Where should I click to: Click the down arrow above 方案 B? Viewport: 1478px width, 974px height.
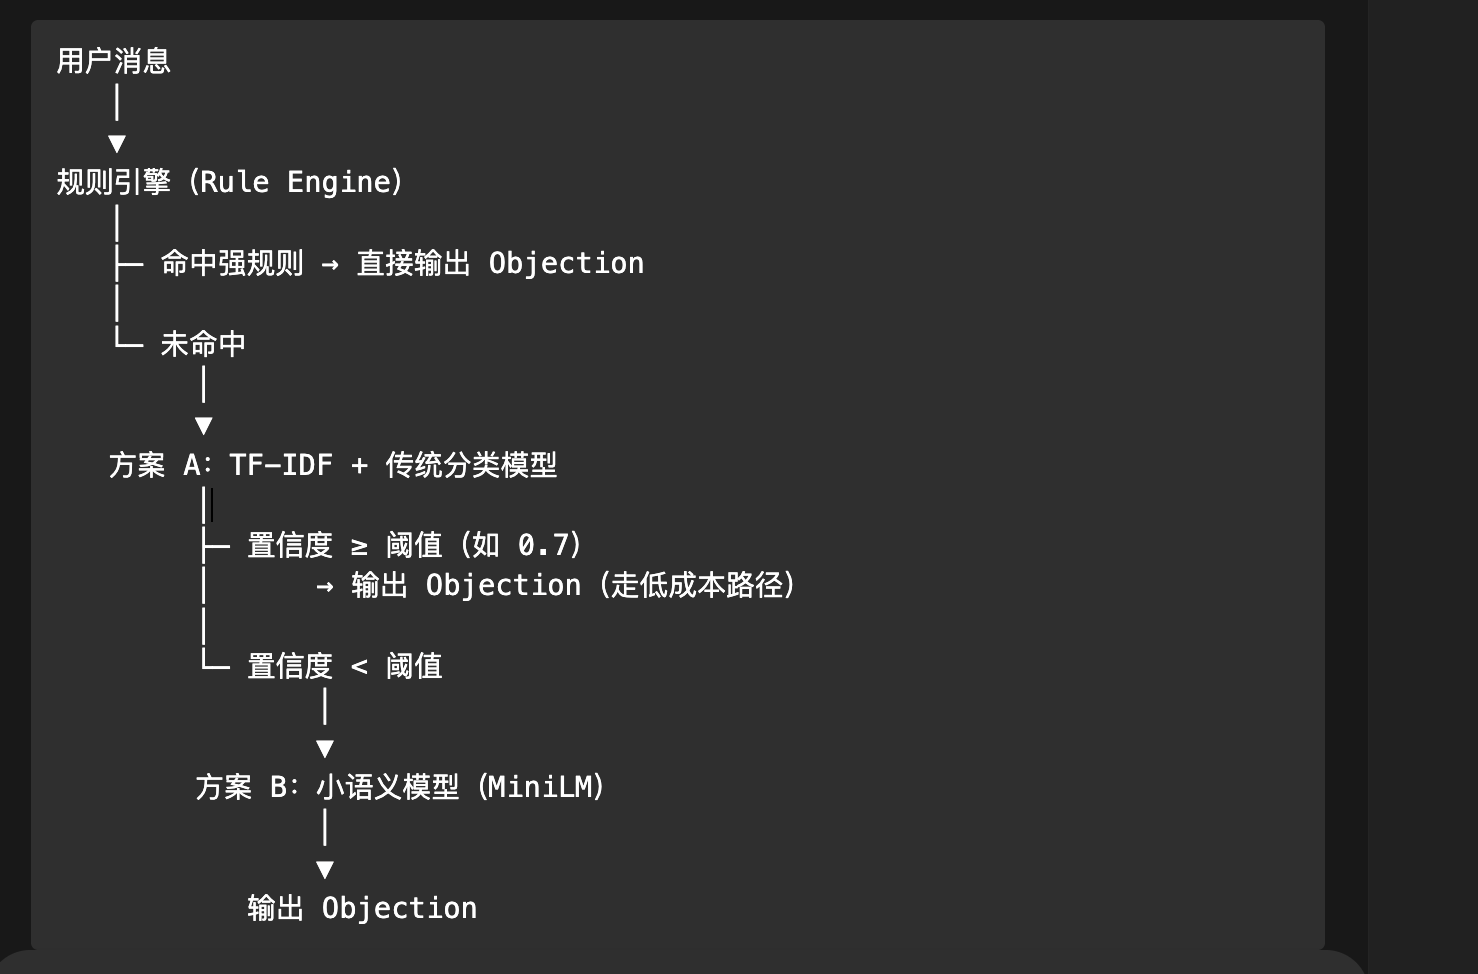pyautogui.click(x=325, y=748)
